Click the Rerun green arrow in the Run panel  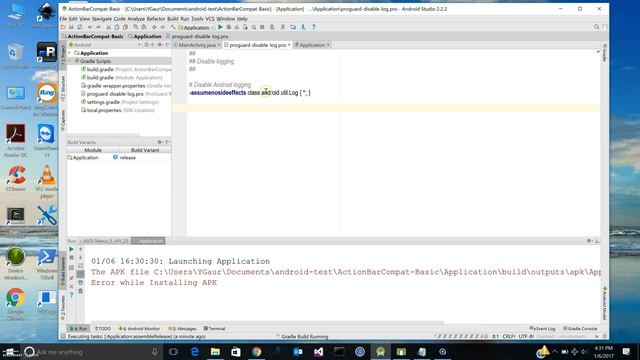[71, 249]
